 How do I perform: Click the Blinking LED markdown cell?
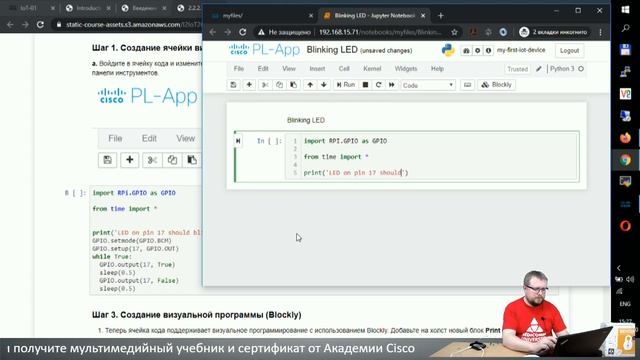(x=306, y=120)
